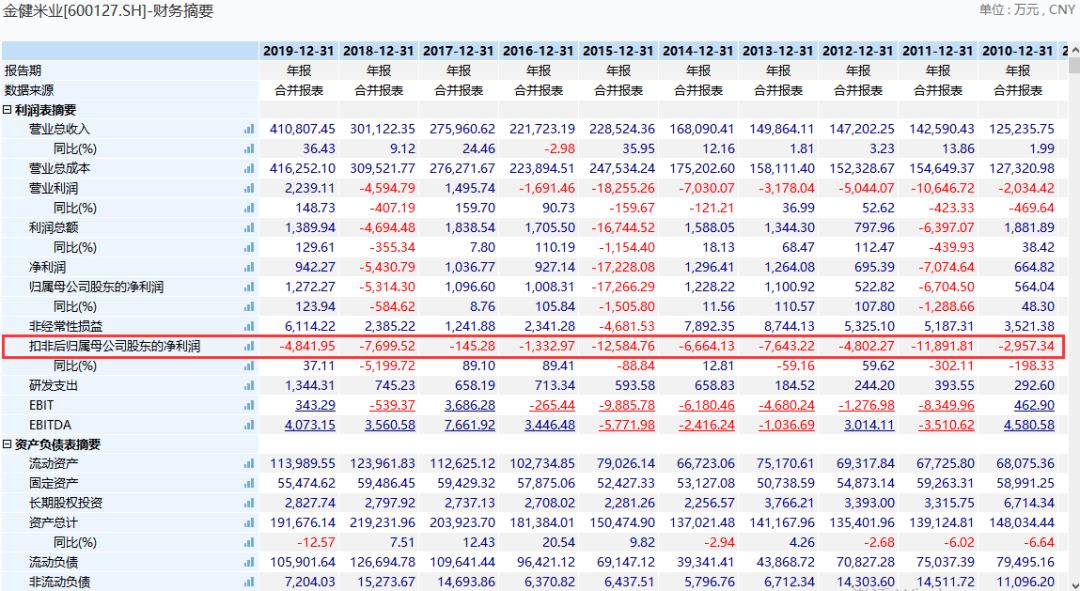Image resolution: width=1080 pixels, height=591 pixels.
Task: Select the 营业总收入 row label
Action: click(x=59, y=129)
